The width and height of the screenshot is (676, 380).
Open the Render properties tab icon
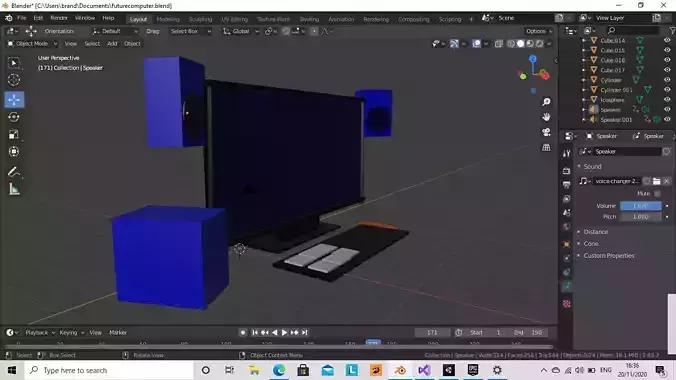tap(566, 171)
